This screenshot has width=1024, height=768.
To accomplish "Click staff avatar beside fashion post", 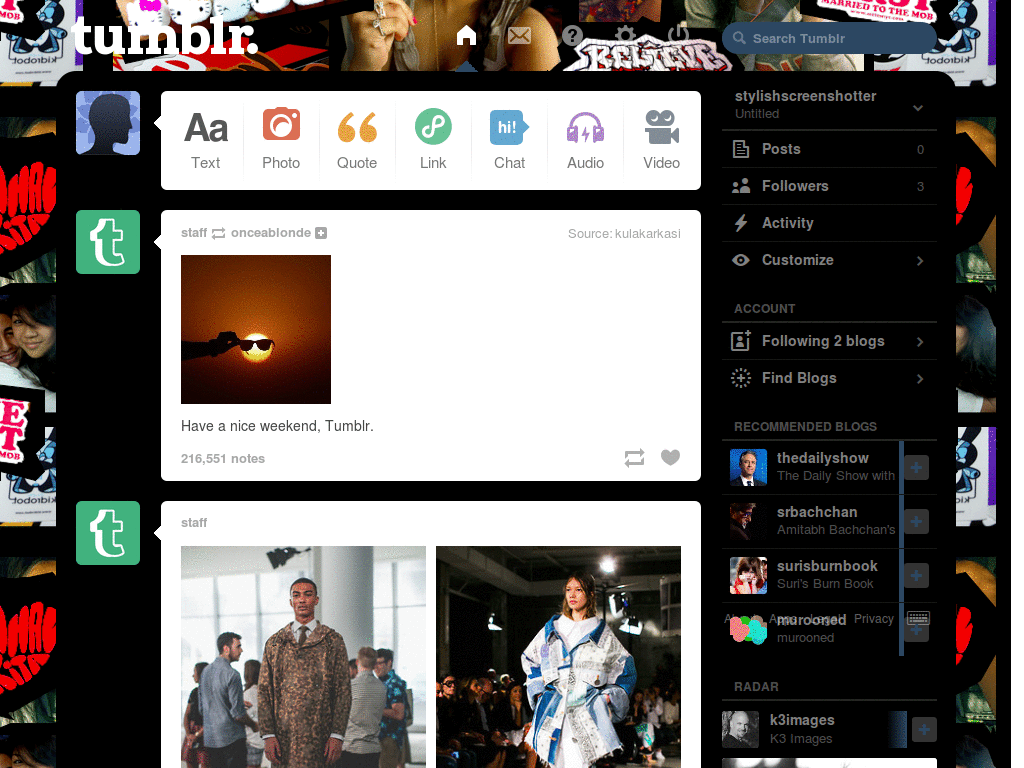I will click(x=108, y=533).
